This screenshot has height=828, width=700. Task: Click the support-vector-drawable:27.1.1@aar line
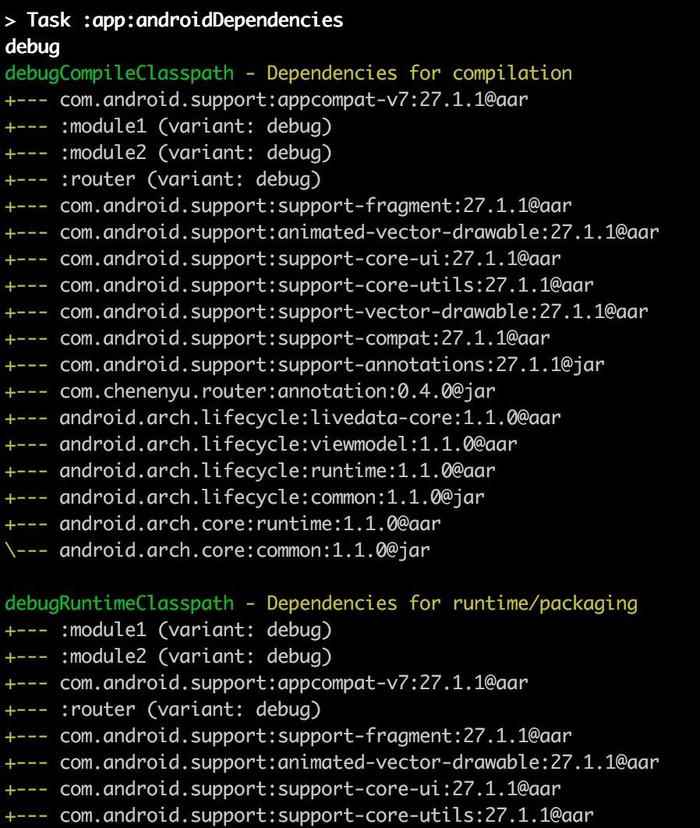(349, 312)
